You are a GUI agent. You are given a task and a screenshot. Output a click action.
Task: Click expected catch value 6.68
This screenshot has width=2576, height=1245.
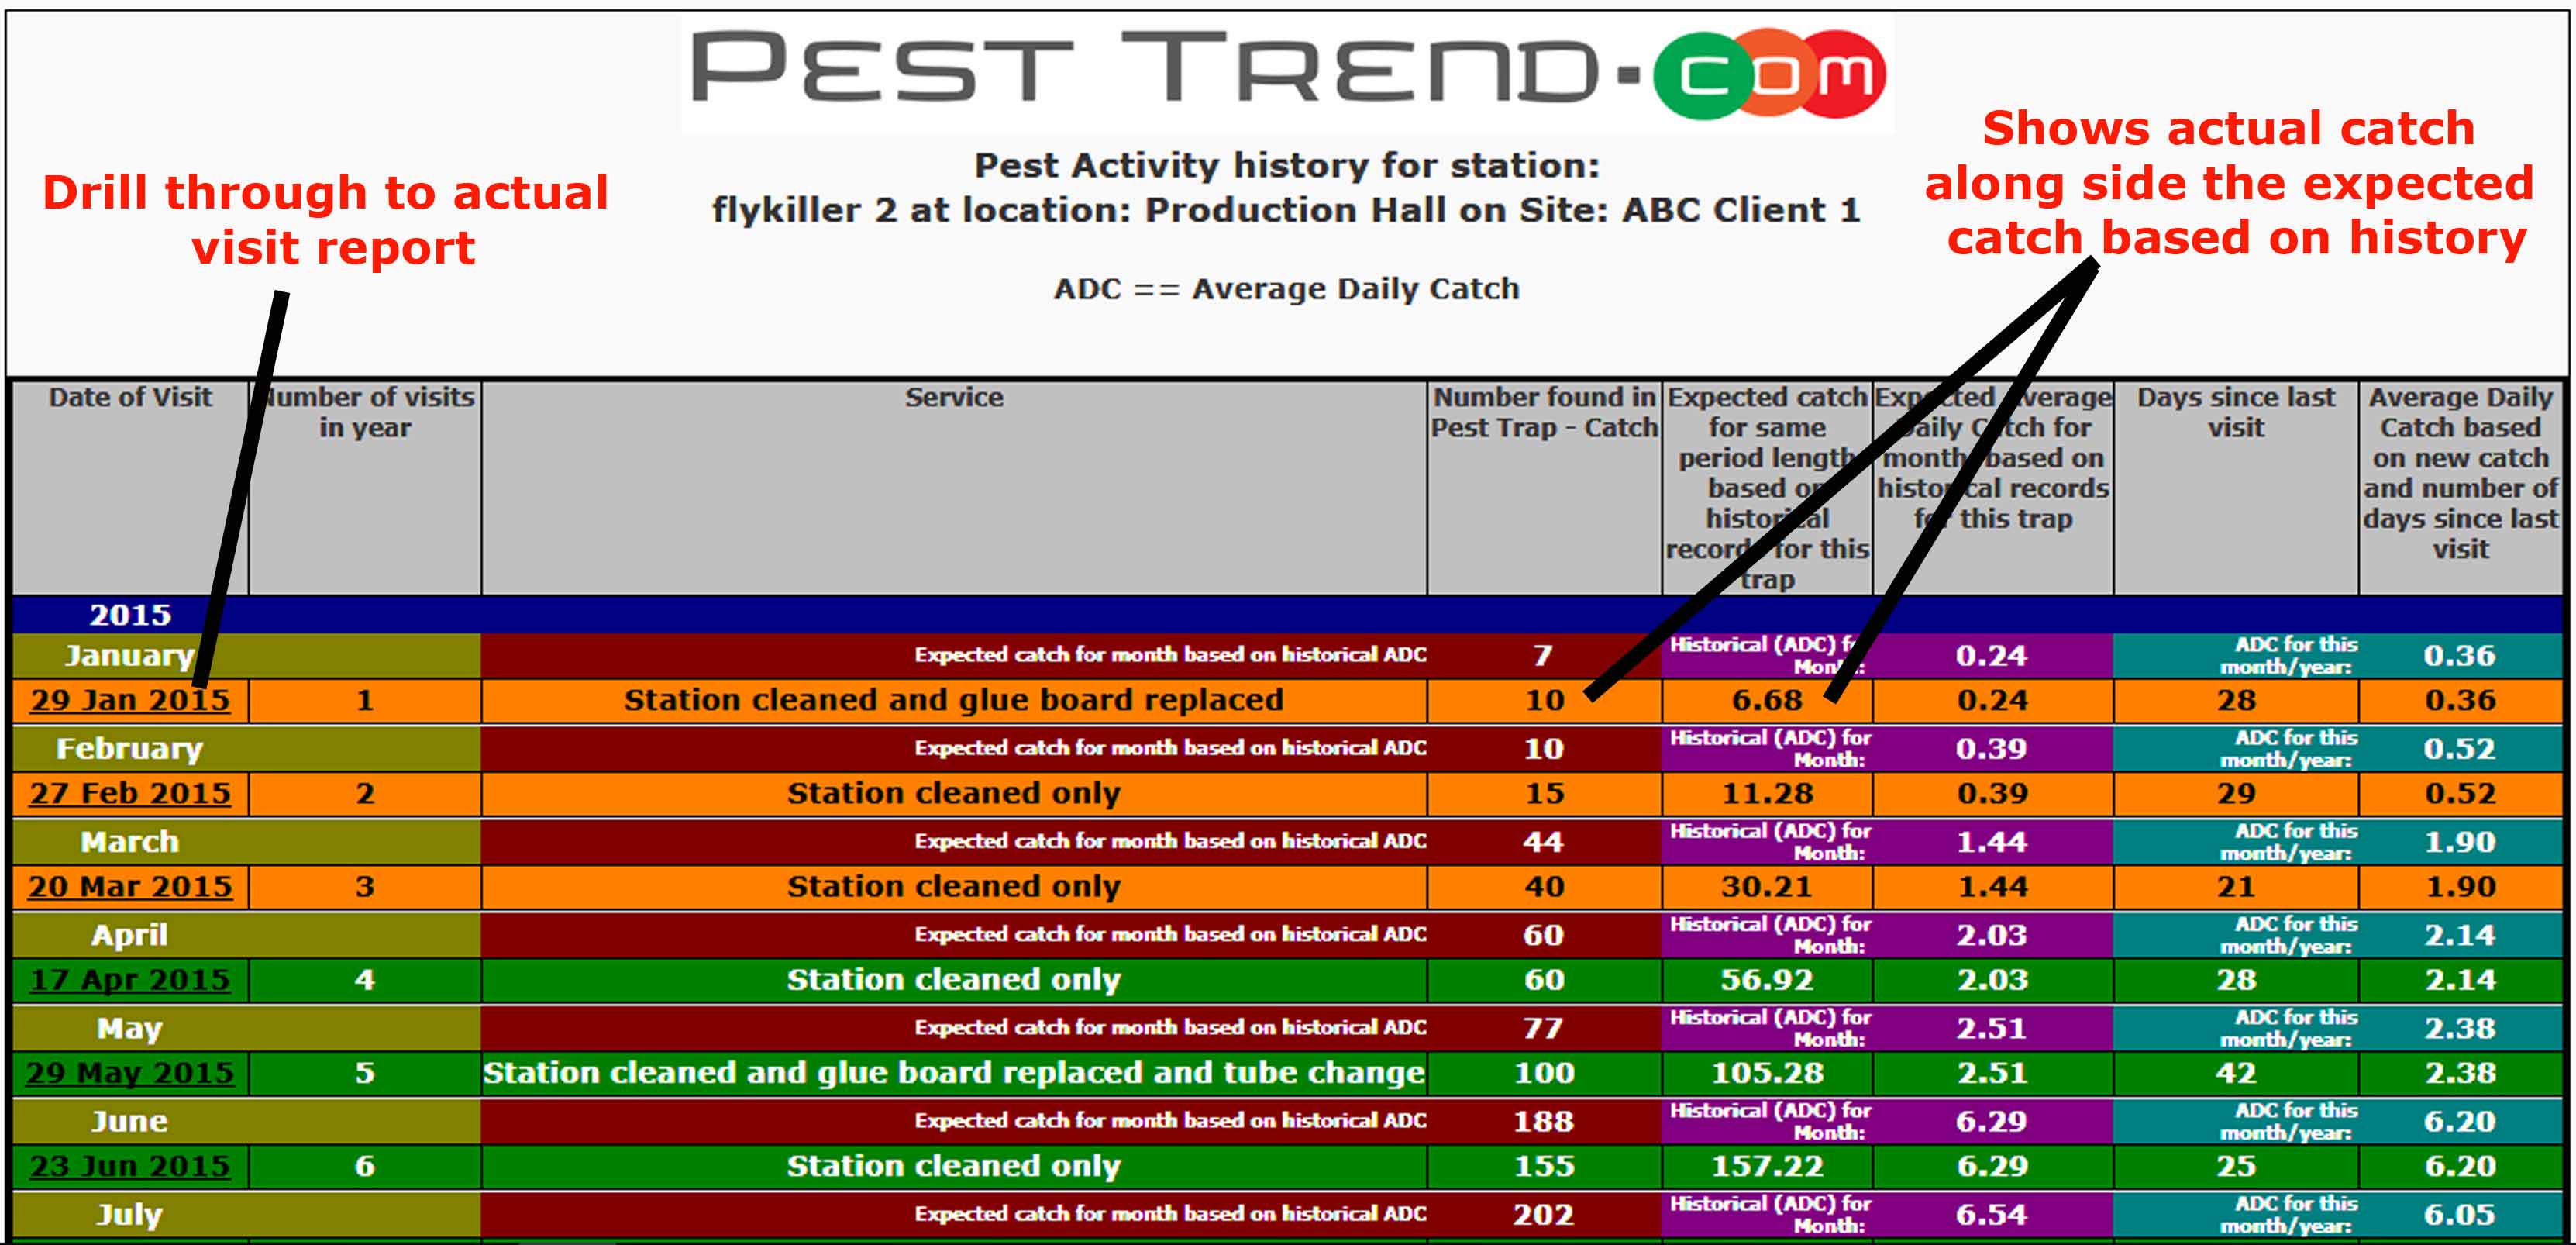pos(1767,700)
